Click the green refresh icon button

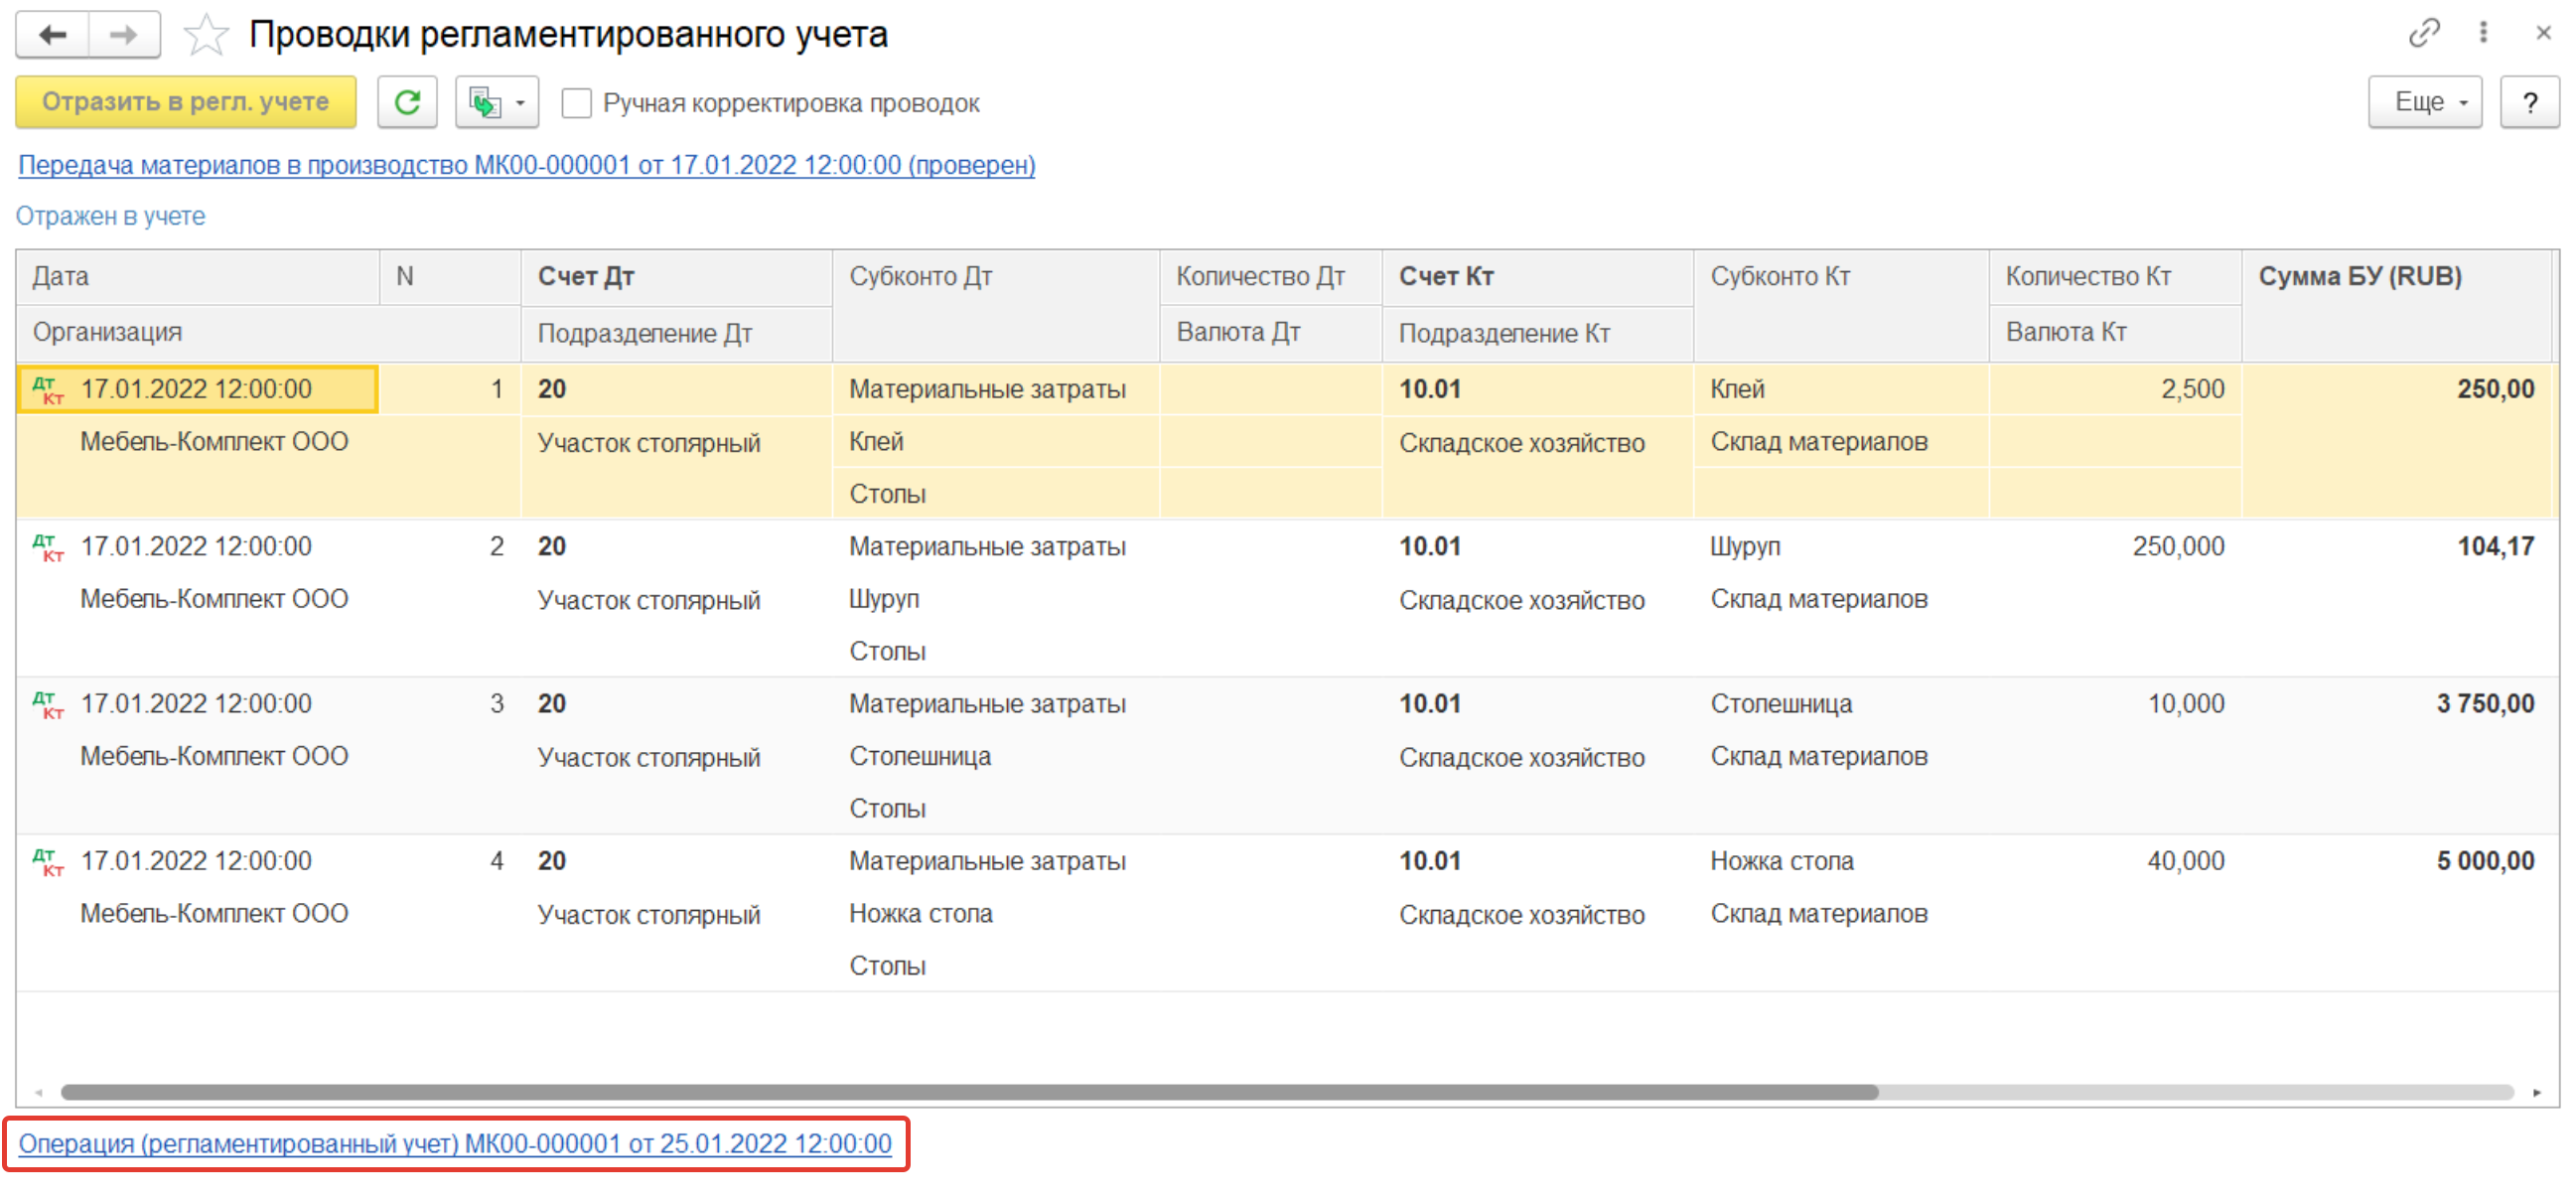click(407, 102)
